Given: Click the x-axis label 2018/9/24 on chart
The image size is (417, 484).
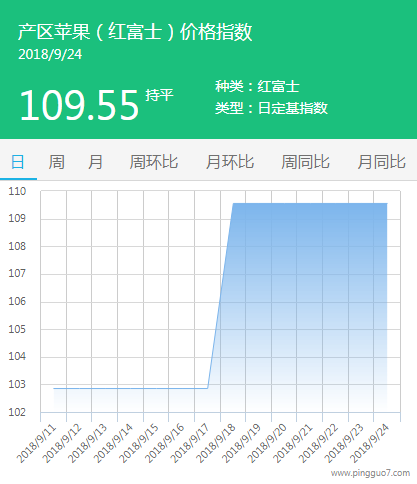Looking at the screenshot, I should [x=369, y=443].
